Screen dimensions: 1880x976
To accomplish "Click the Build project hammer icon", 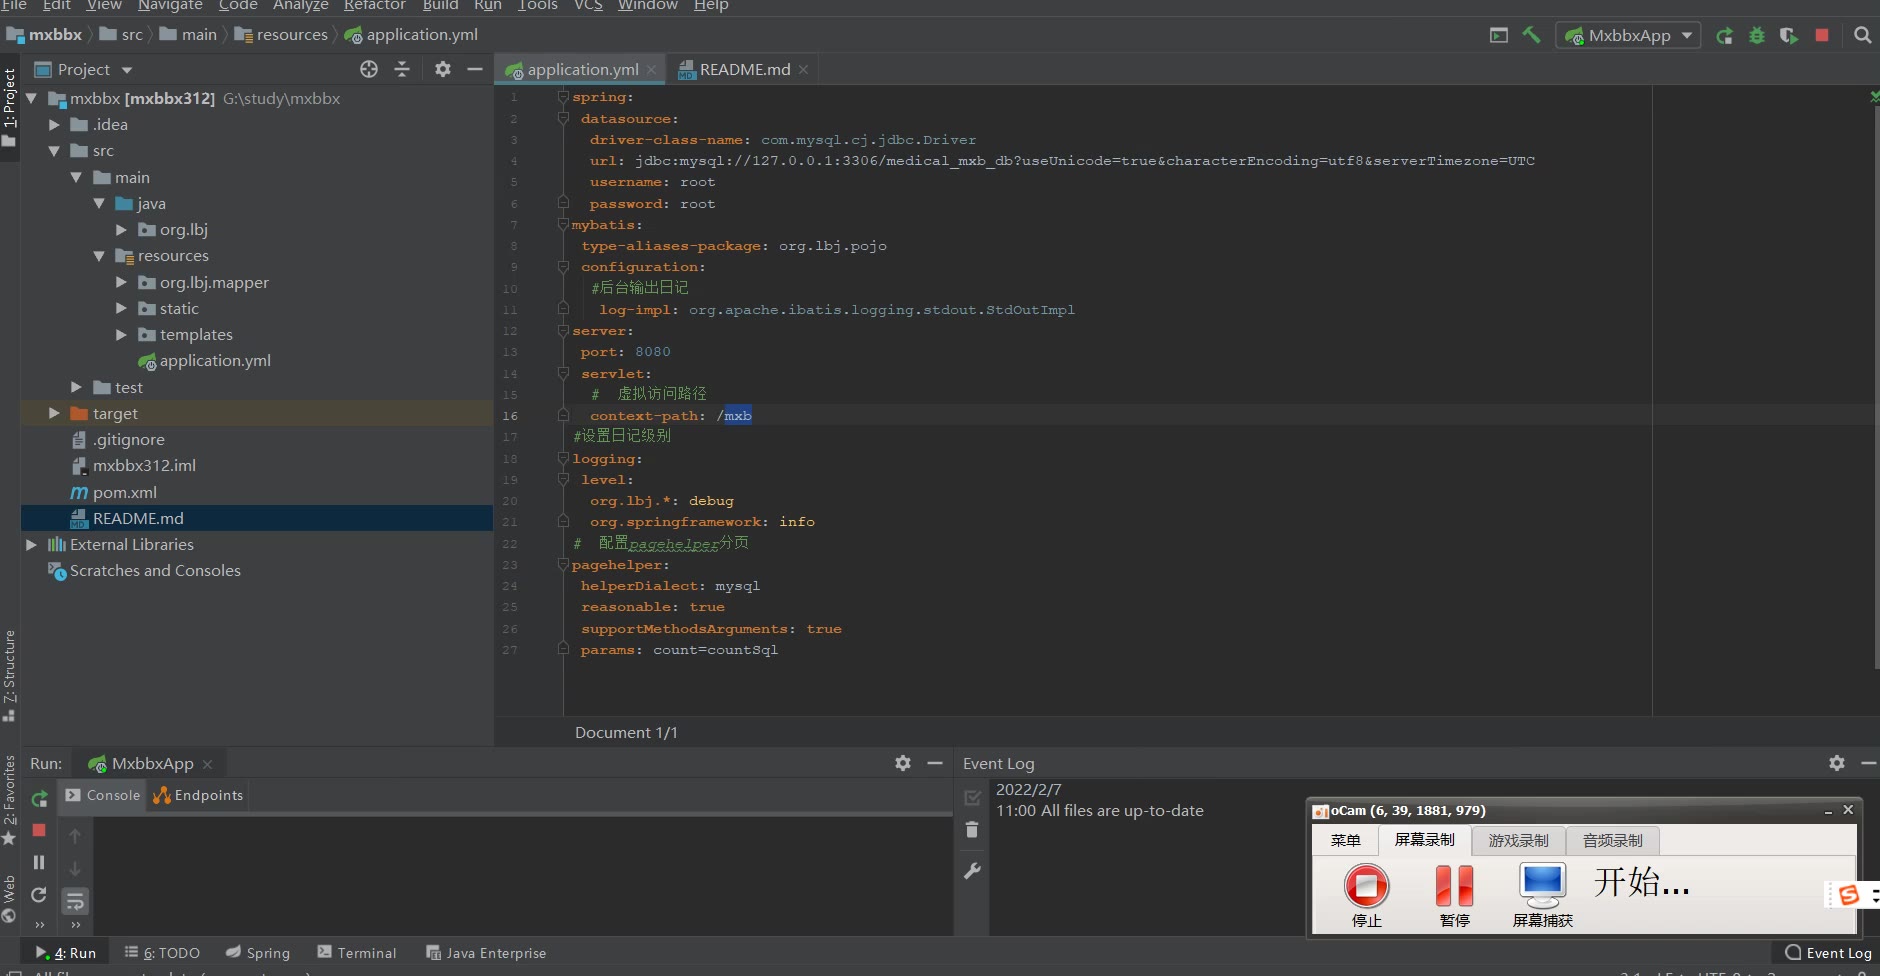I will point(1531,35).
